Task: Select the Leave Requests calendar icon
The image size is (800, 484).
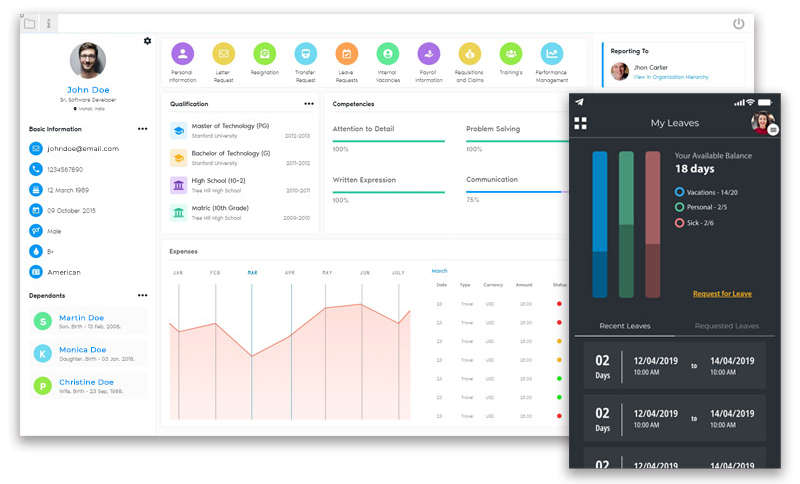Action: tap(346, 54)
